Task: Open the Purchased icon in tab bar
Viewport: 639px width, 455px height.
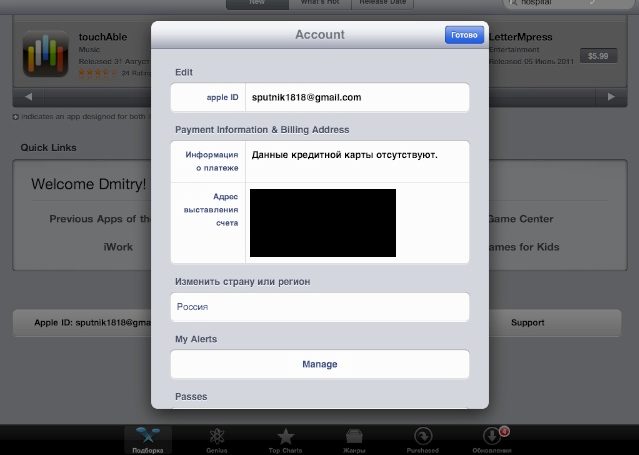Action: pos(422,438)
